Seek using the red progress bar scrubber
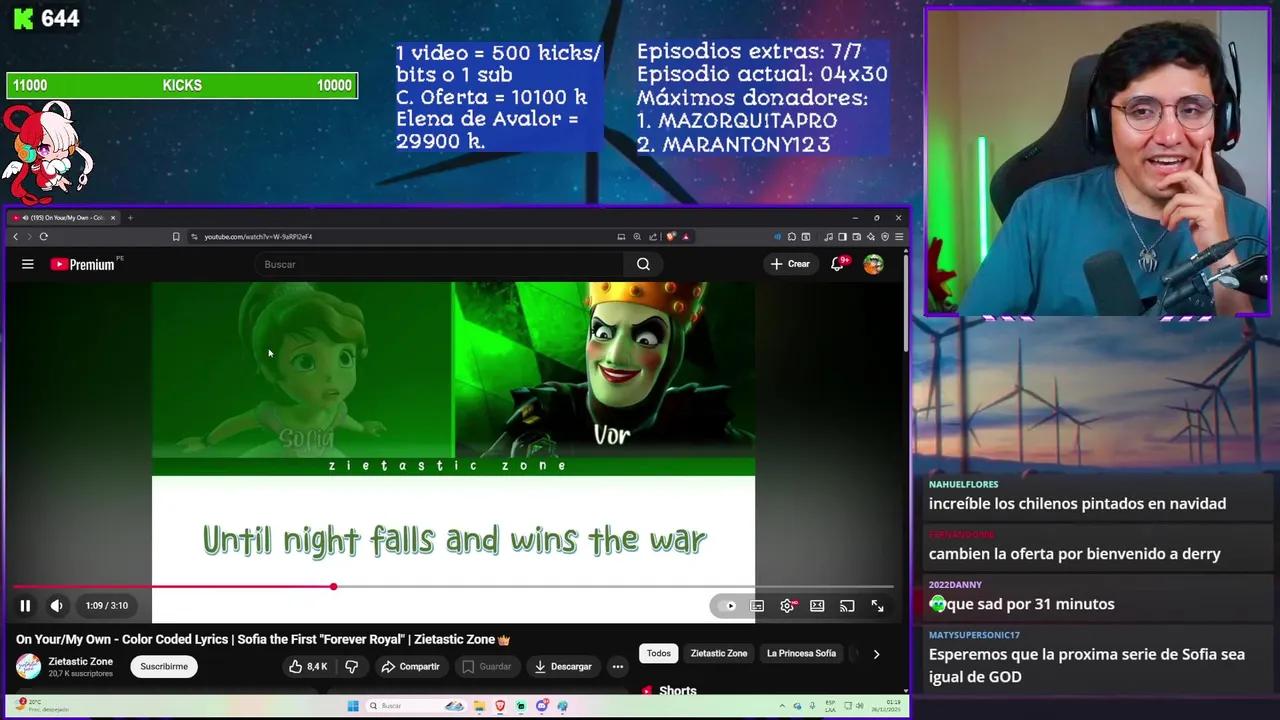Viewport: 1280px width, 720px height. tap(333, 587)
